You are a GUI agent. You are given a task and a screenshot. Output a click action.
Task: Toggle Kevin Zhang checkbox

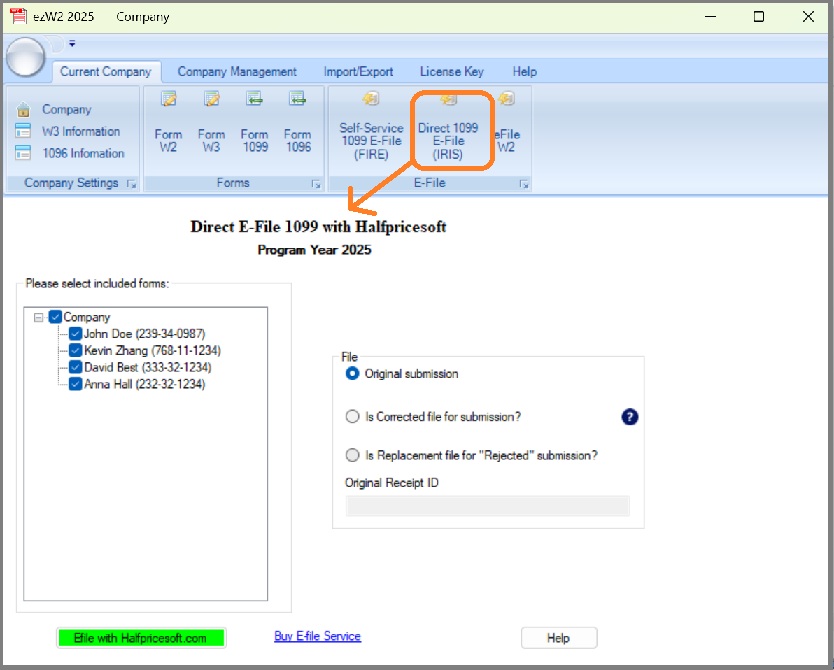pyautogui.click(x=76, y=351)
